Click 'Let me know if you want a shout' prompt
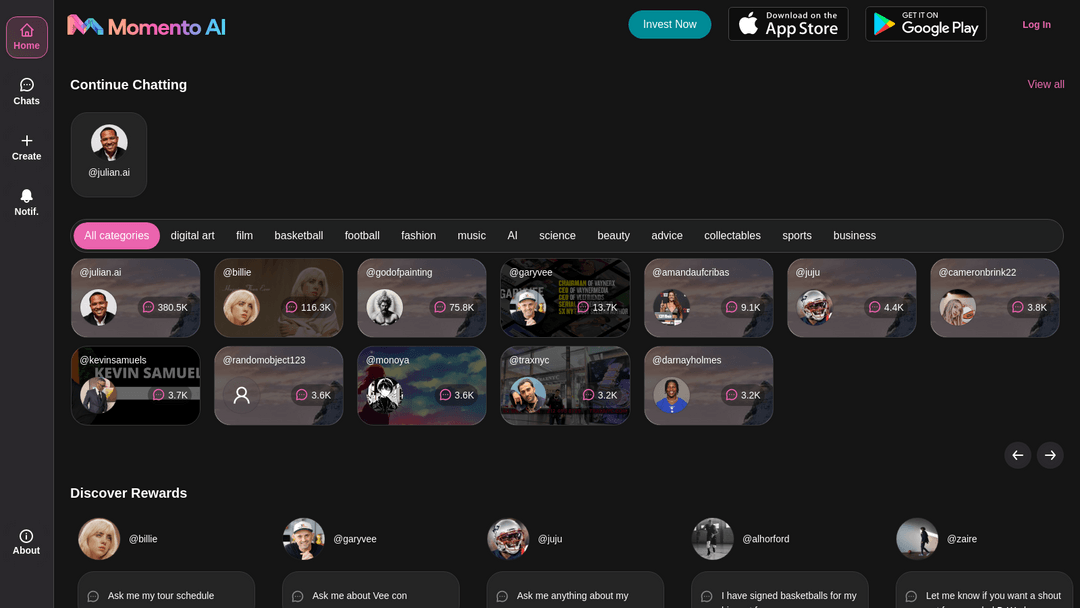 point(984,592)
